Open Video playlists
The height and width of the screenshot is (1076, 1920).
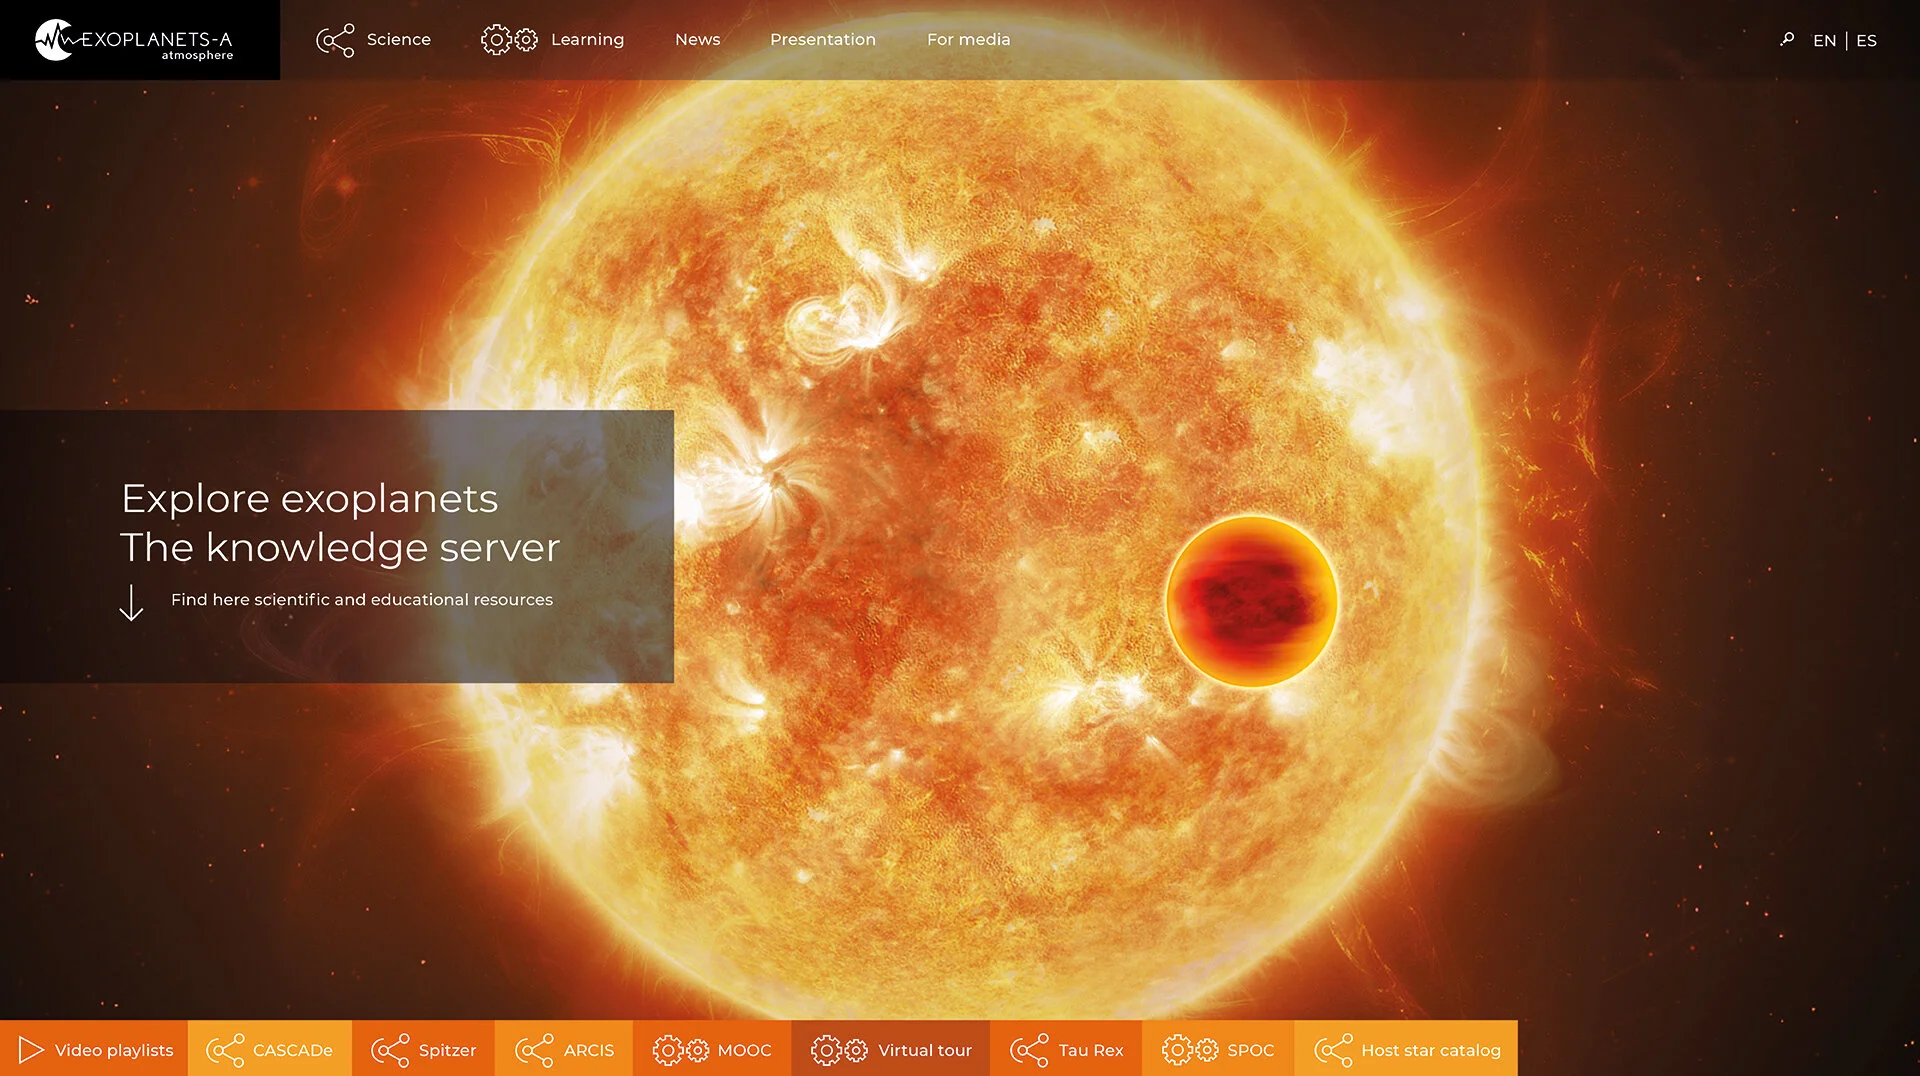[x=94, y=1049]
